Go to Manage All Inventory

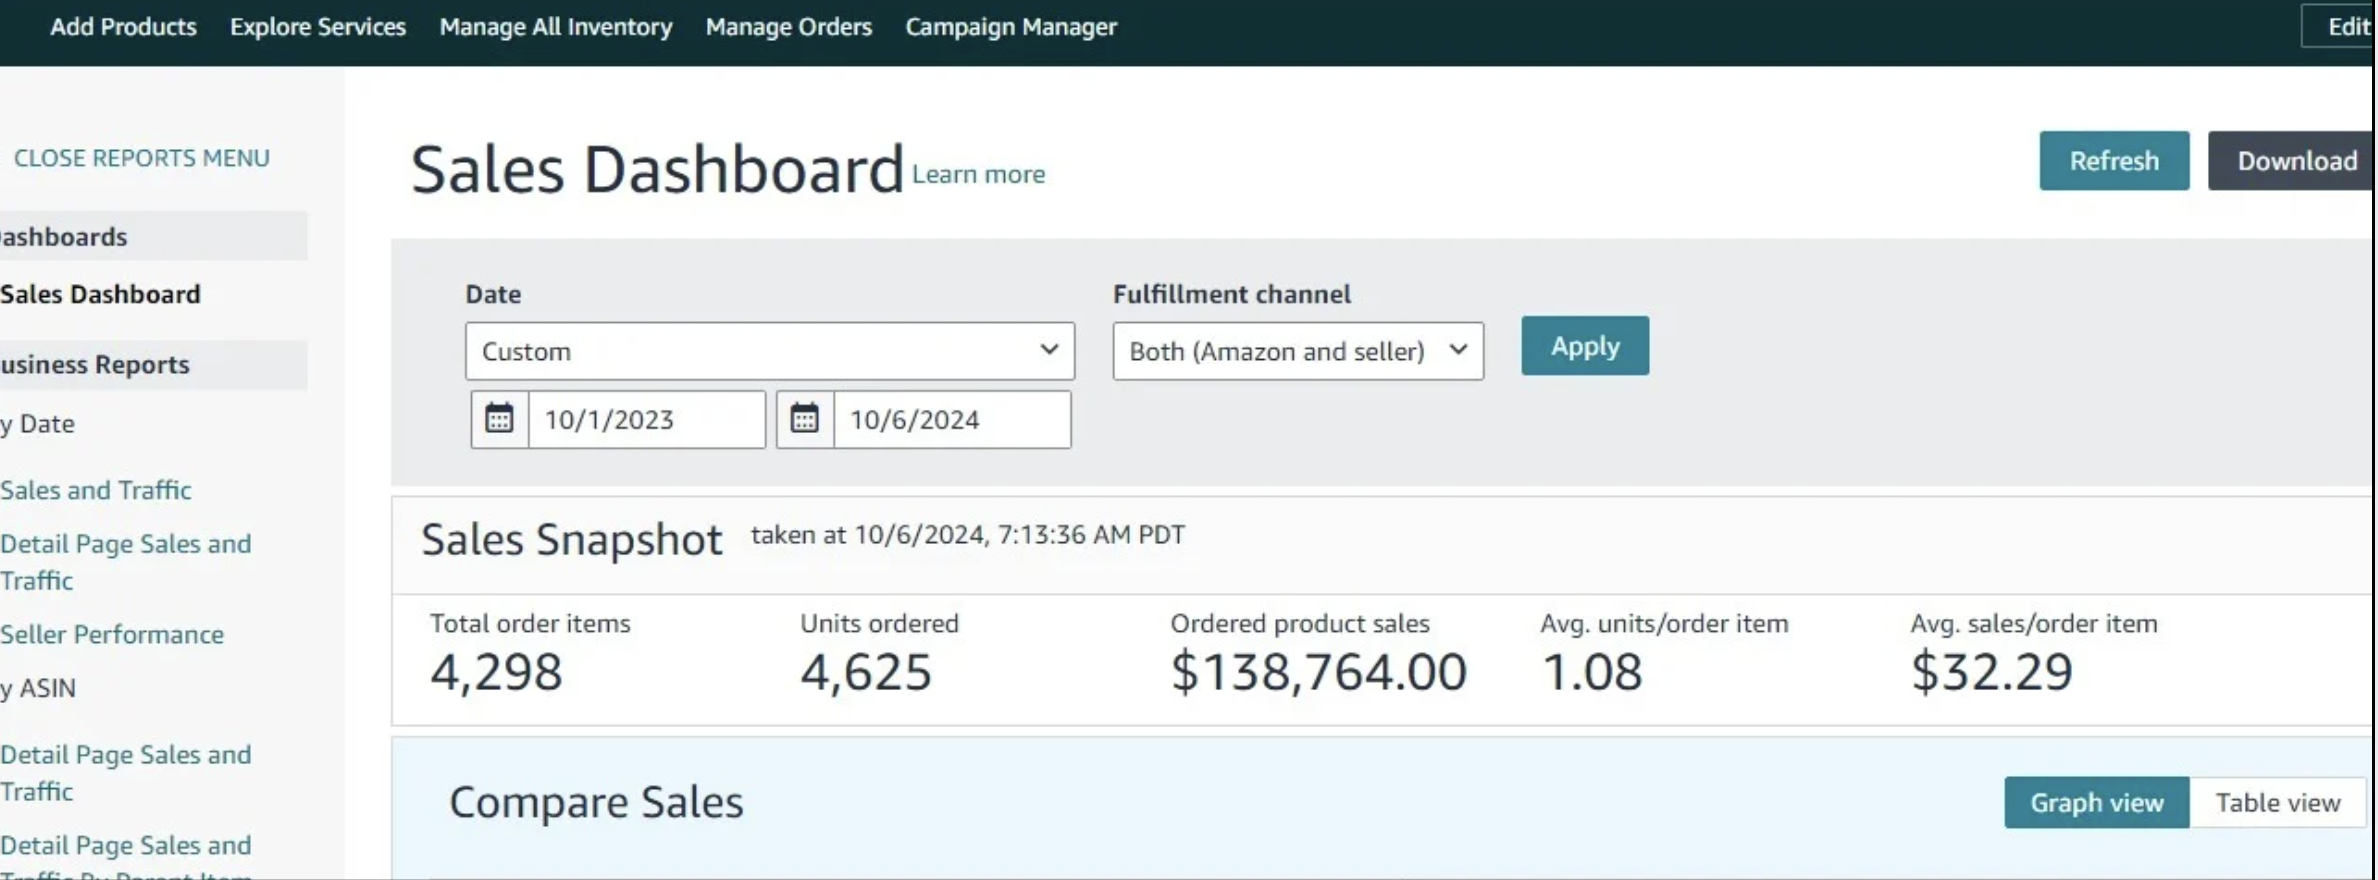(556, 27)
